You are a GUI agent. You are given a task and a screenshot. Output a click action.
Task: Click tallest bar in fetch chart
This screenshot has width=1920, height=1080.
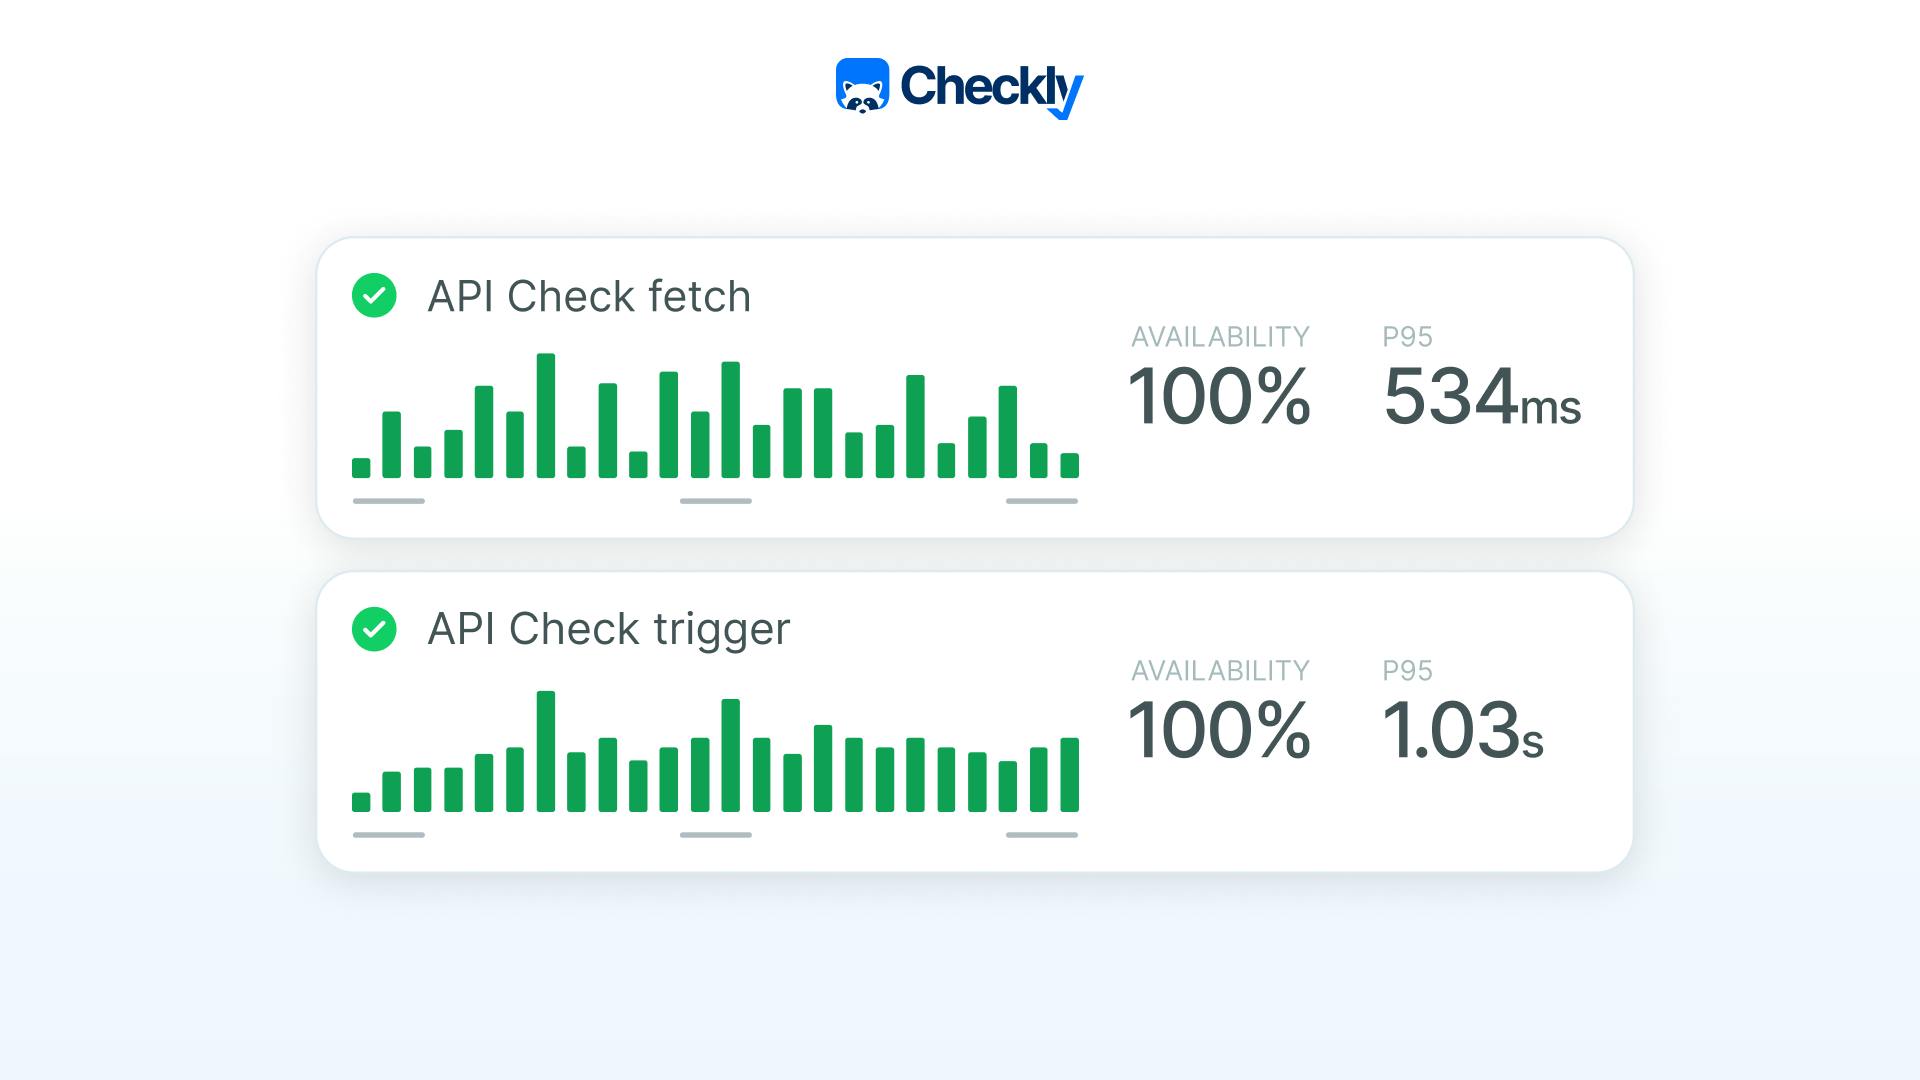pos(545,416)
